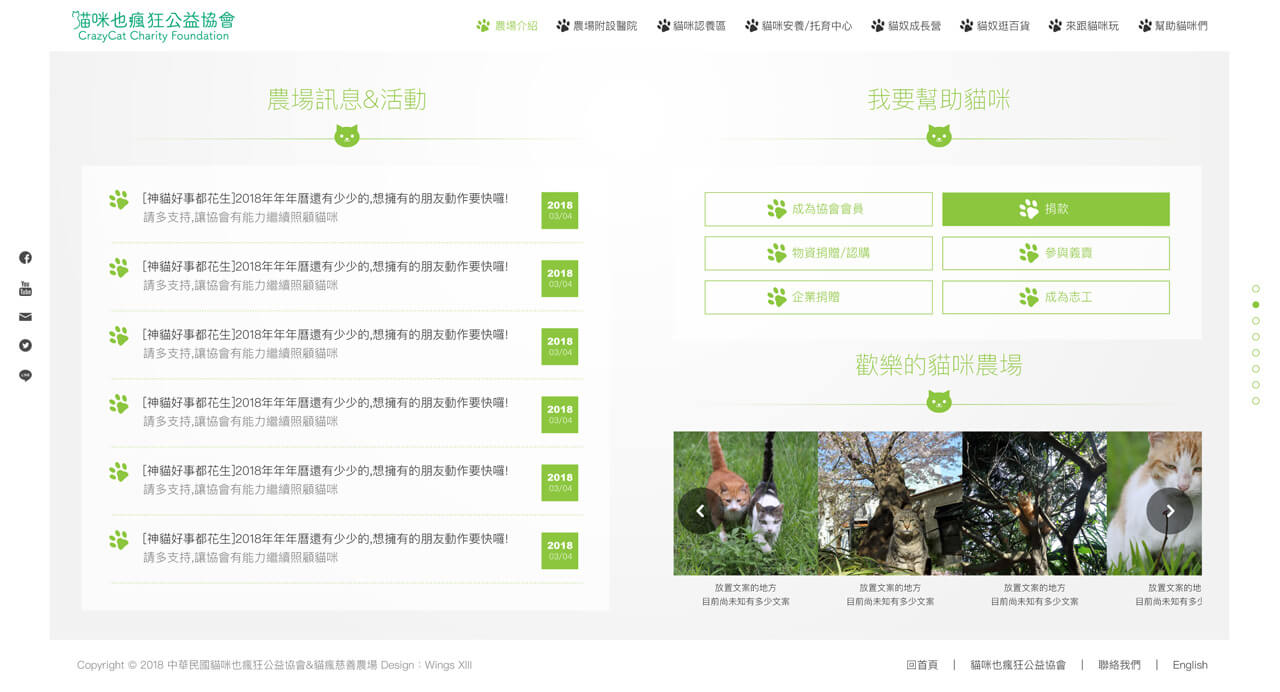Show previous photo with the carousel left arrow
This screenshot has height=692, width=1280.
(700, 511)
